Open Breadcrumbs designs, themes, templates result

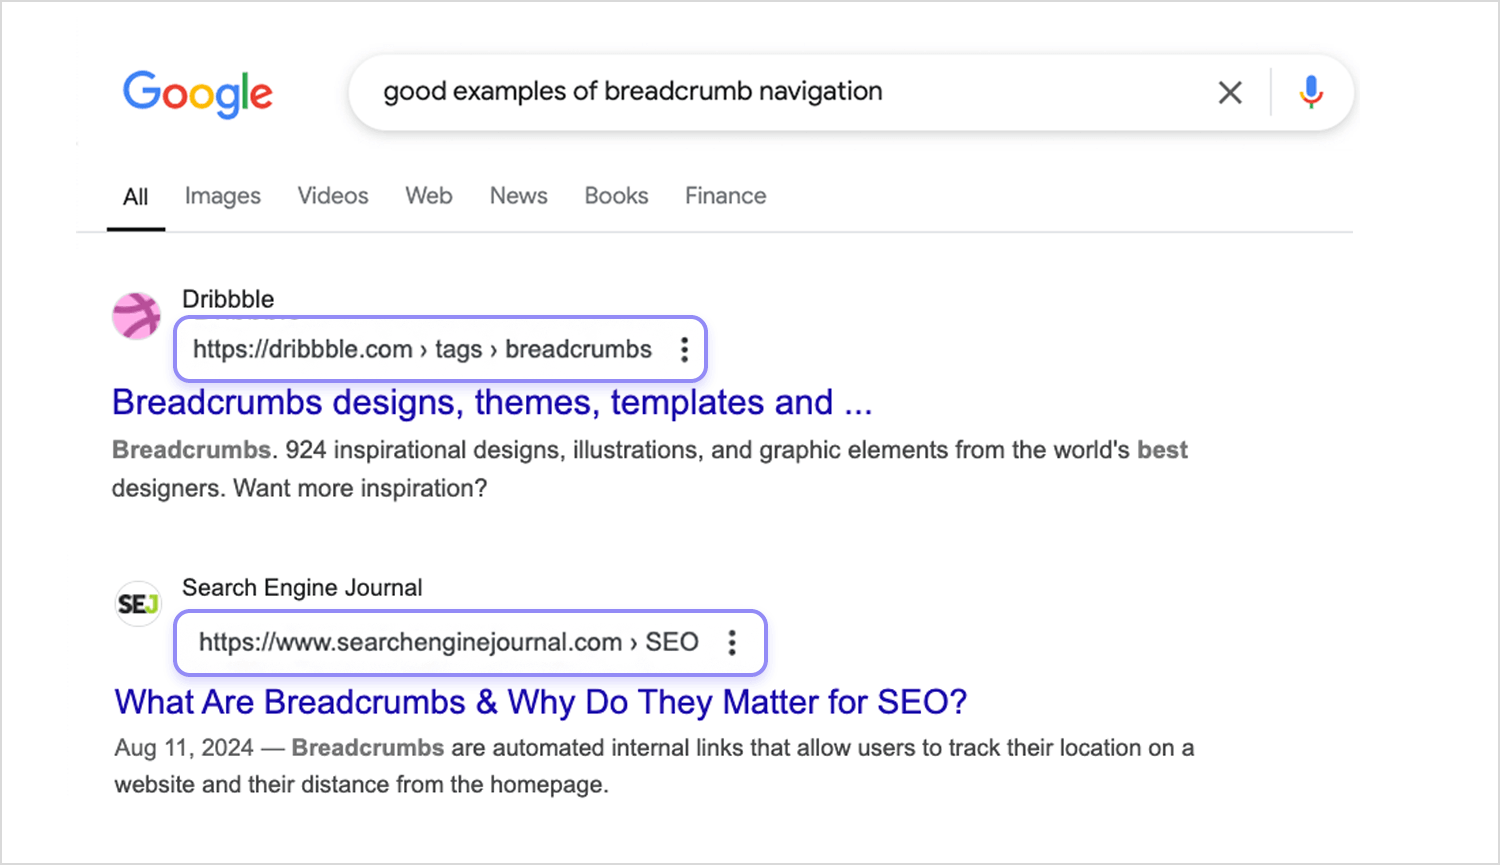pos(492,402)
